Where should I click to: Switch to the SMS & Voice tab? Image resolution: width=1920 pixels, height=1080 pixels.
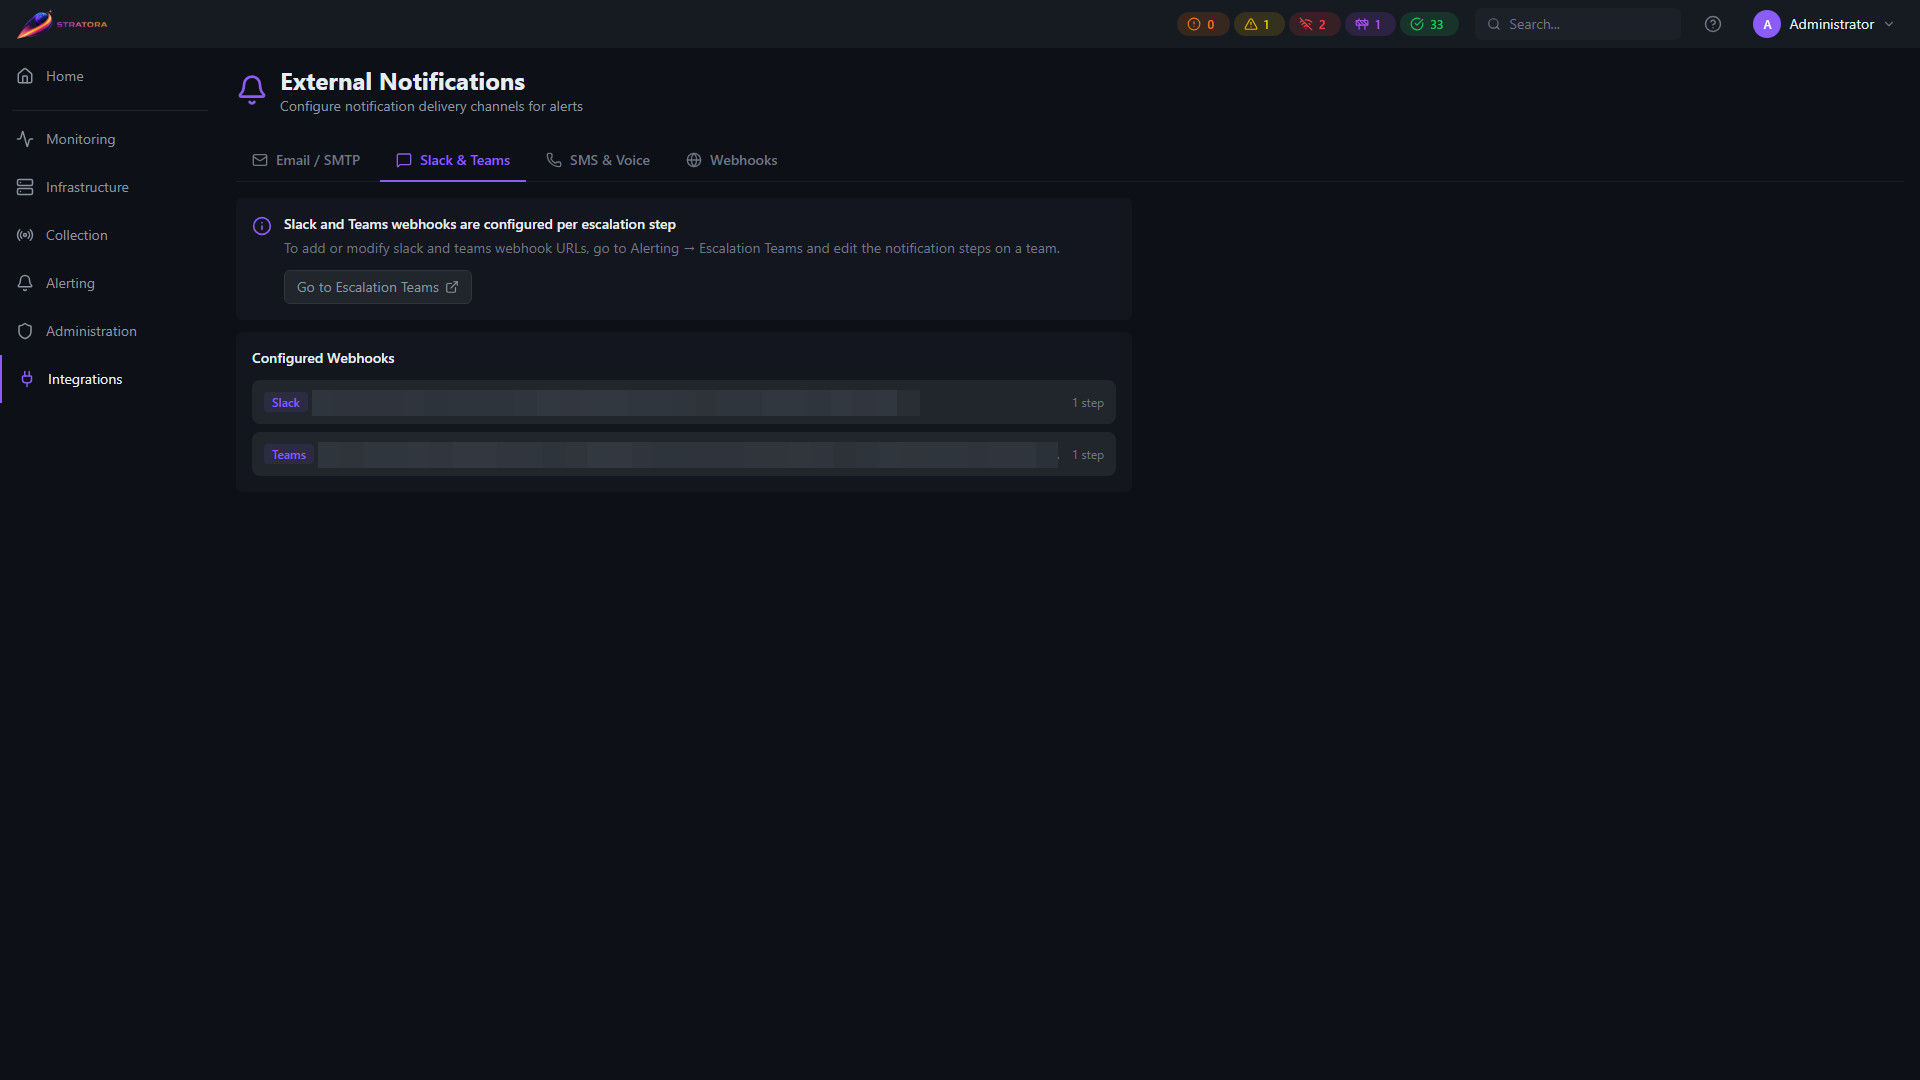click(x=598, y=160)
